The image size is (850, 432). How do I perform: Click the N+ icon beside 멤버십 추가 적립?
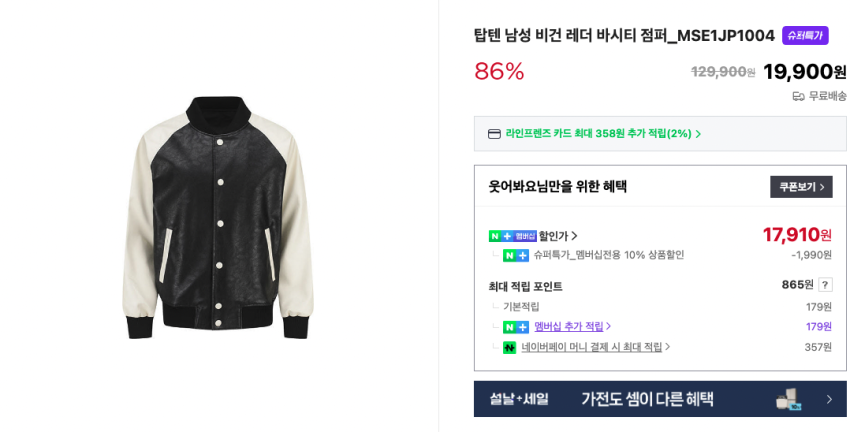click(x=516, y=327)
